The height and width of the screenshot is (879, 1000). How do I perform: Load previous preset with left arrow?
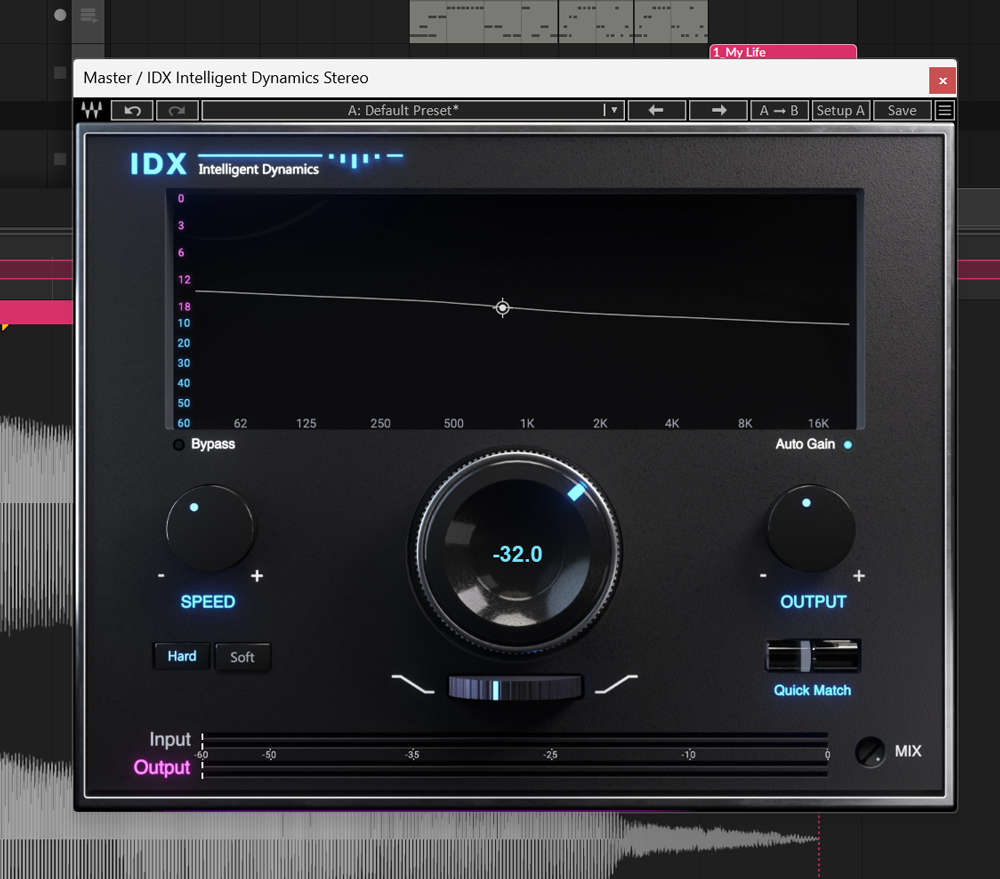(656, 110)
